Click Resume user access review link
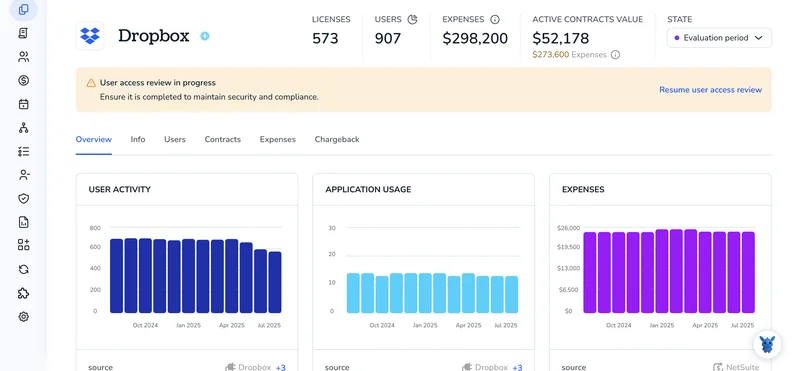Viewport: 800px width, 371px height. pyautogui.click(x=710, y=90)
